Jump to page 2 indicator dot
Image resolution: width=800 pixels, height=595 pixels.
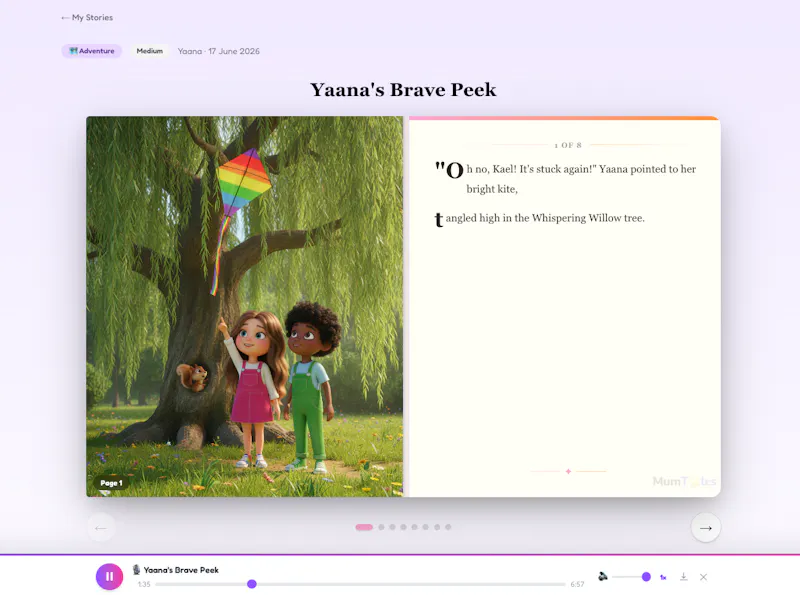(382, 527)
